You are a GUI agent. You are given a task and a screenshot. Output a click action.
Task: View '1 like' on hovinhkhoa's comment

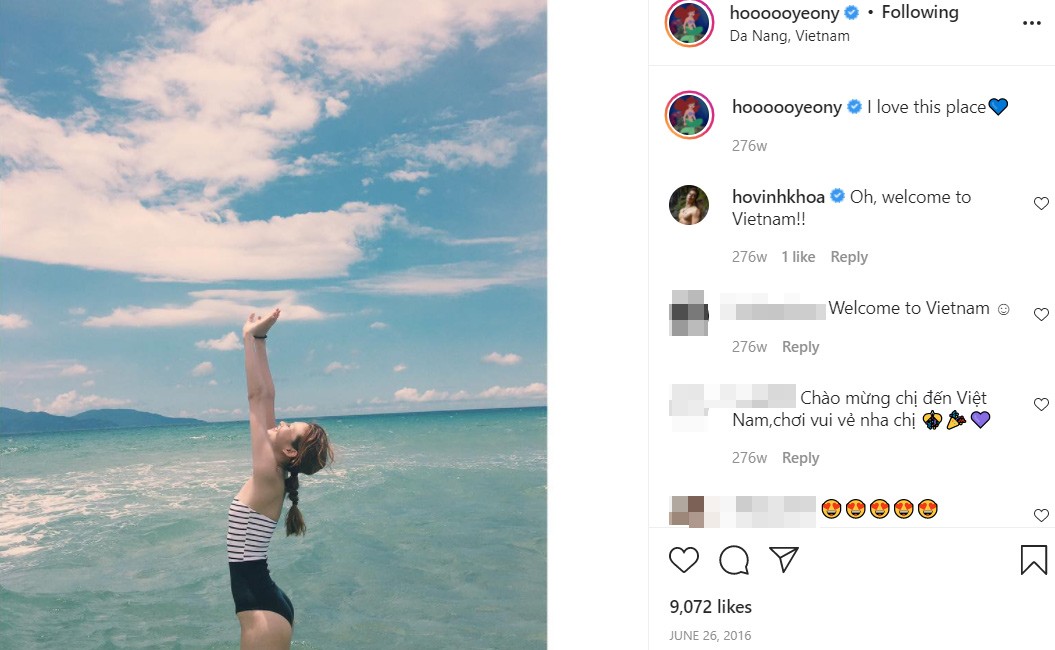(798, 257)
